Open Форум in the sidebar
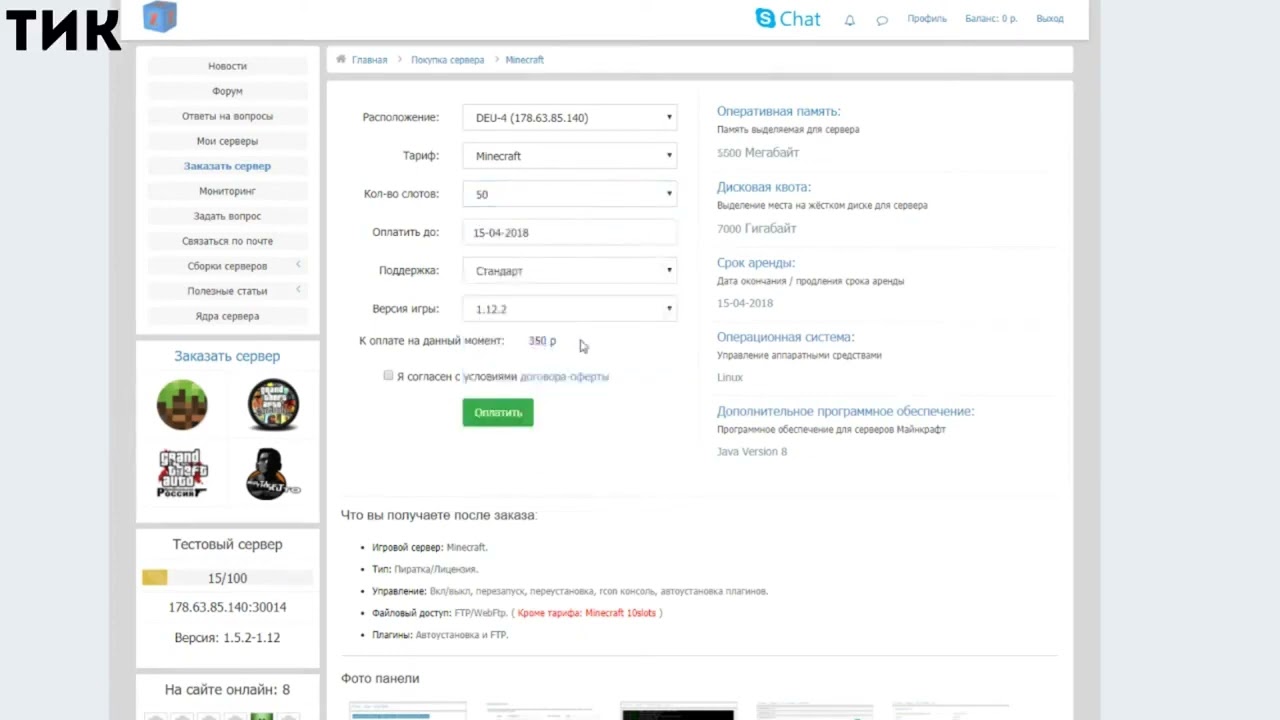The height and width of the screenshot is (720, 1280). (x=227, y=91)
